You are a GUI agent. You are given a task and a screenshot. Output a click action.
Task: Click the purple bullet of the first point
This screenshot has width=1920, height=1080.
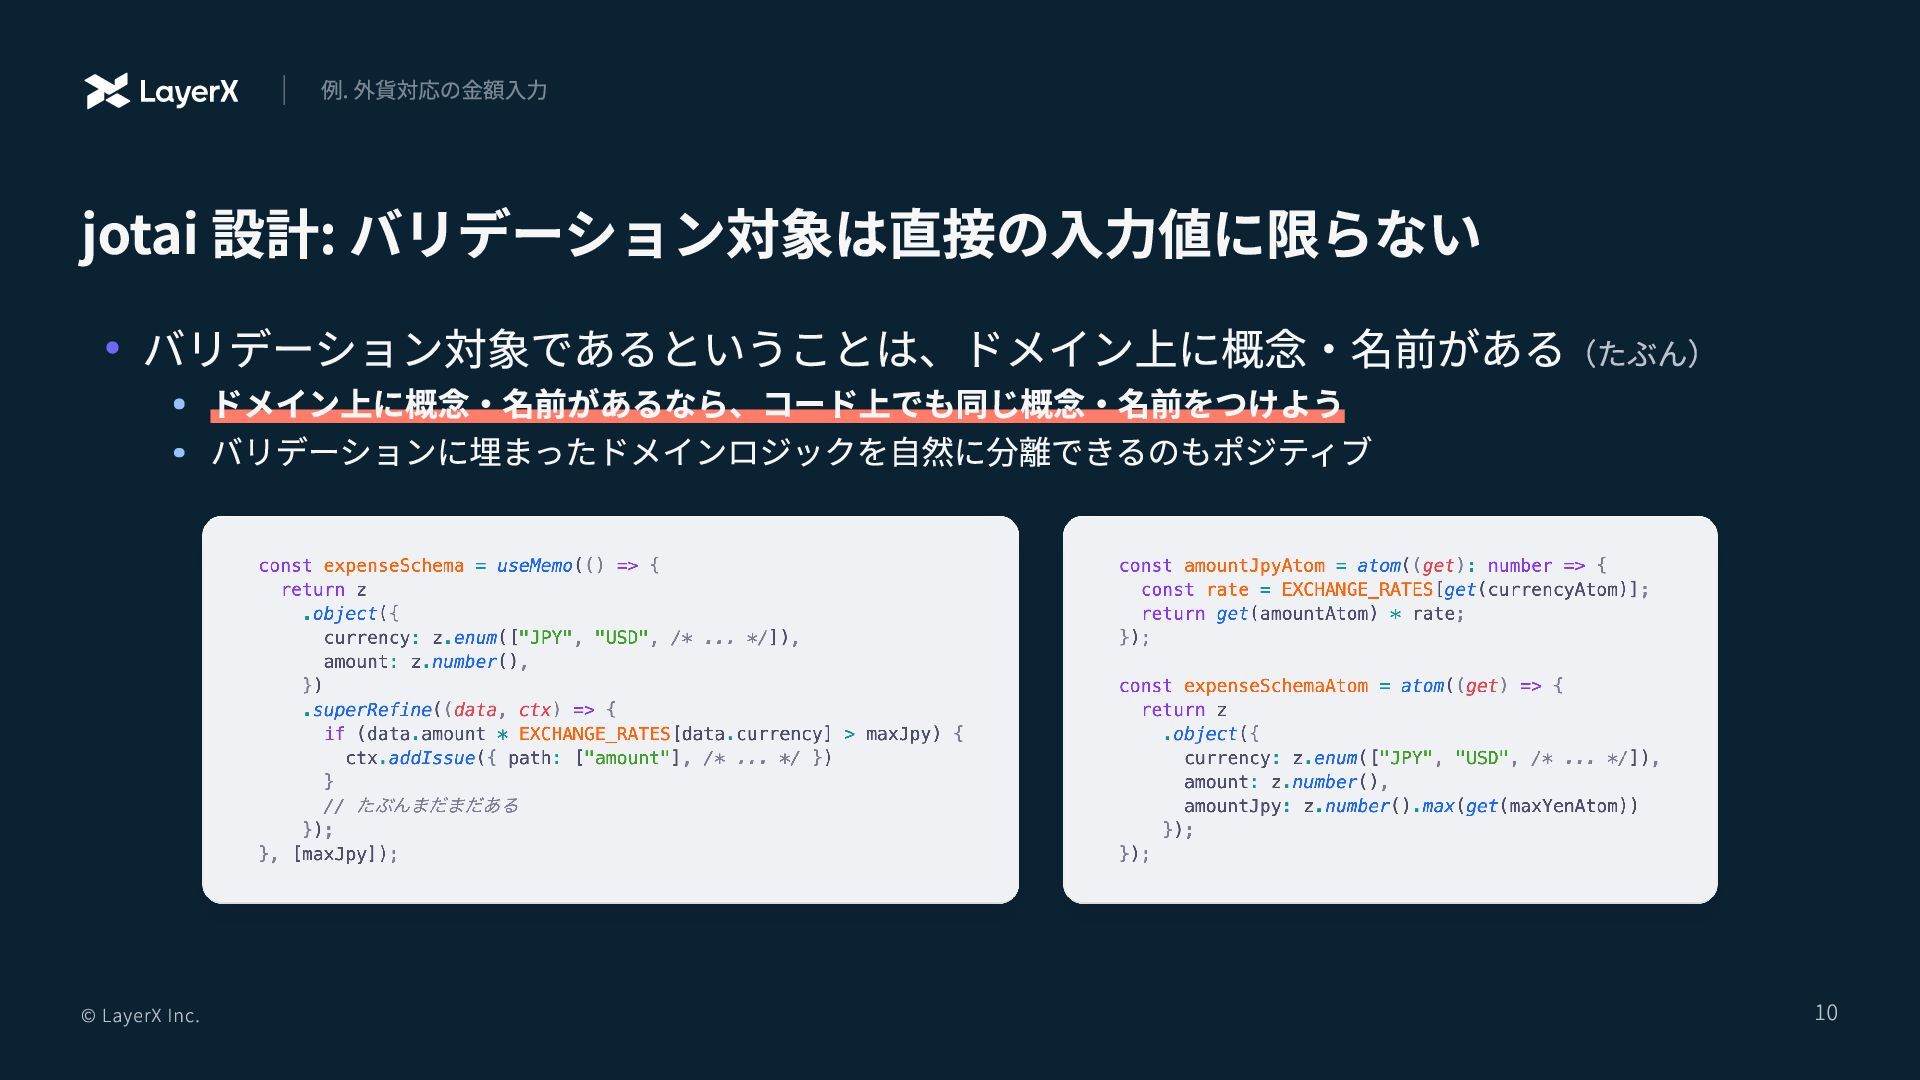[x=113, y=348]
